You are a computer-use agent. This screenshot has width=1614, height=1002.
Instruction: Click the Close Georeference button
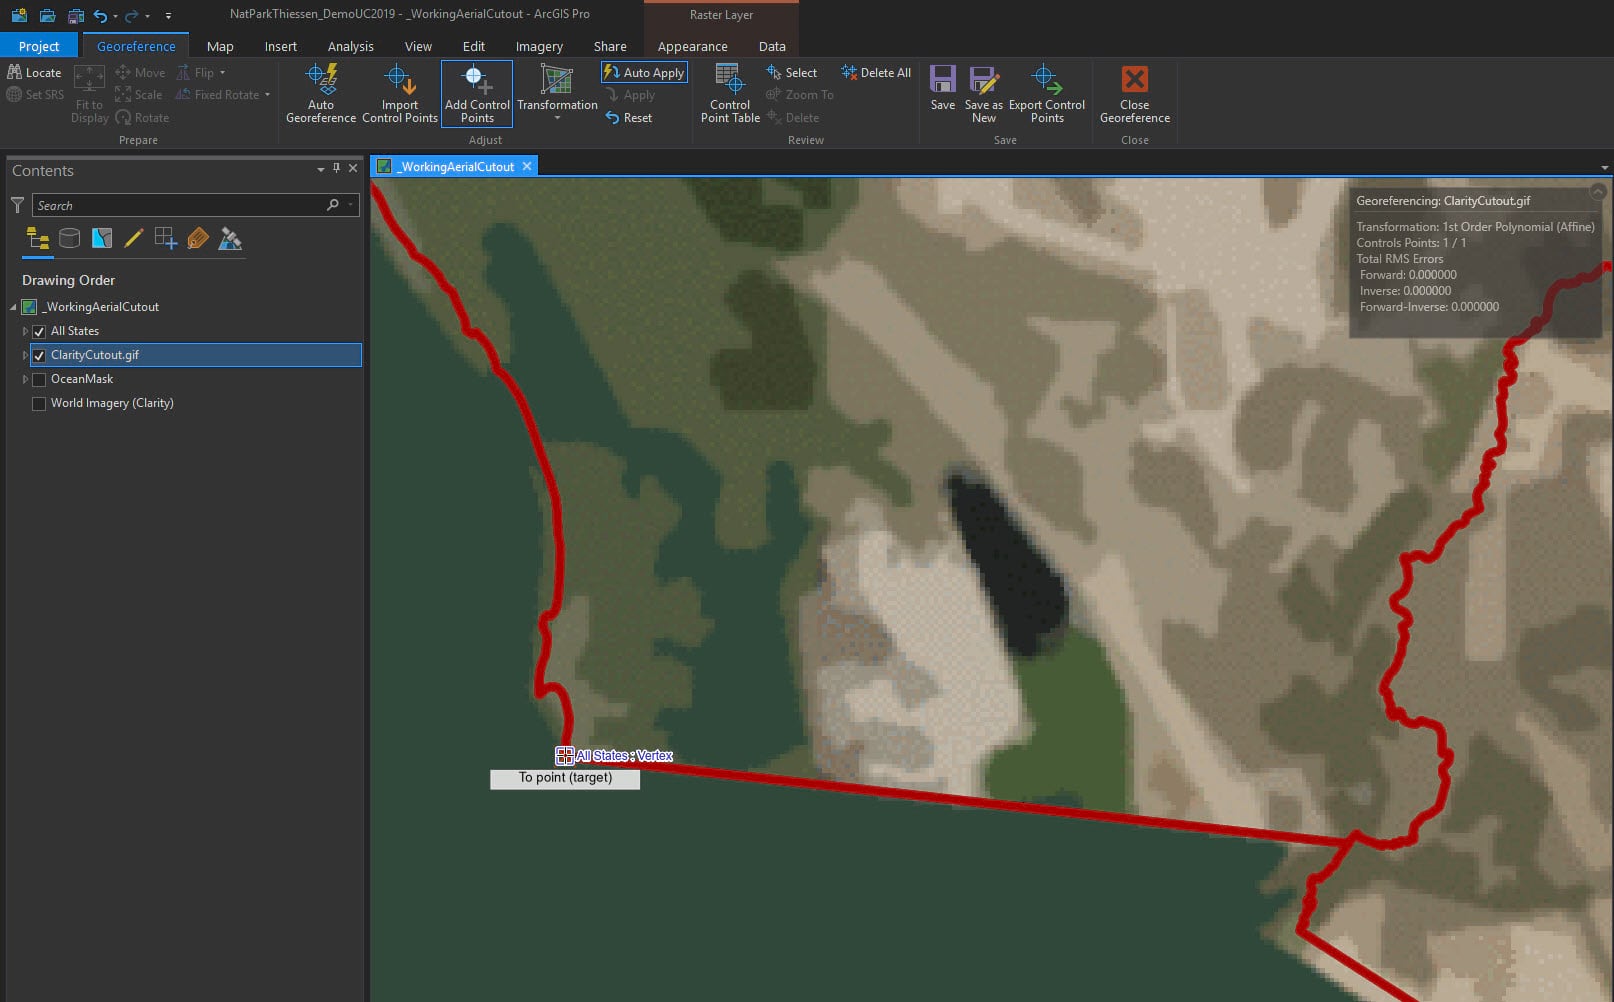(x=1134, y=94)
